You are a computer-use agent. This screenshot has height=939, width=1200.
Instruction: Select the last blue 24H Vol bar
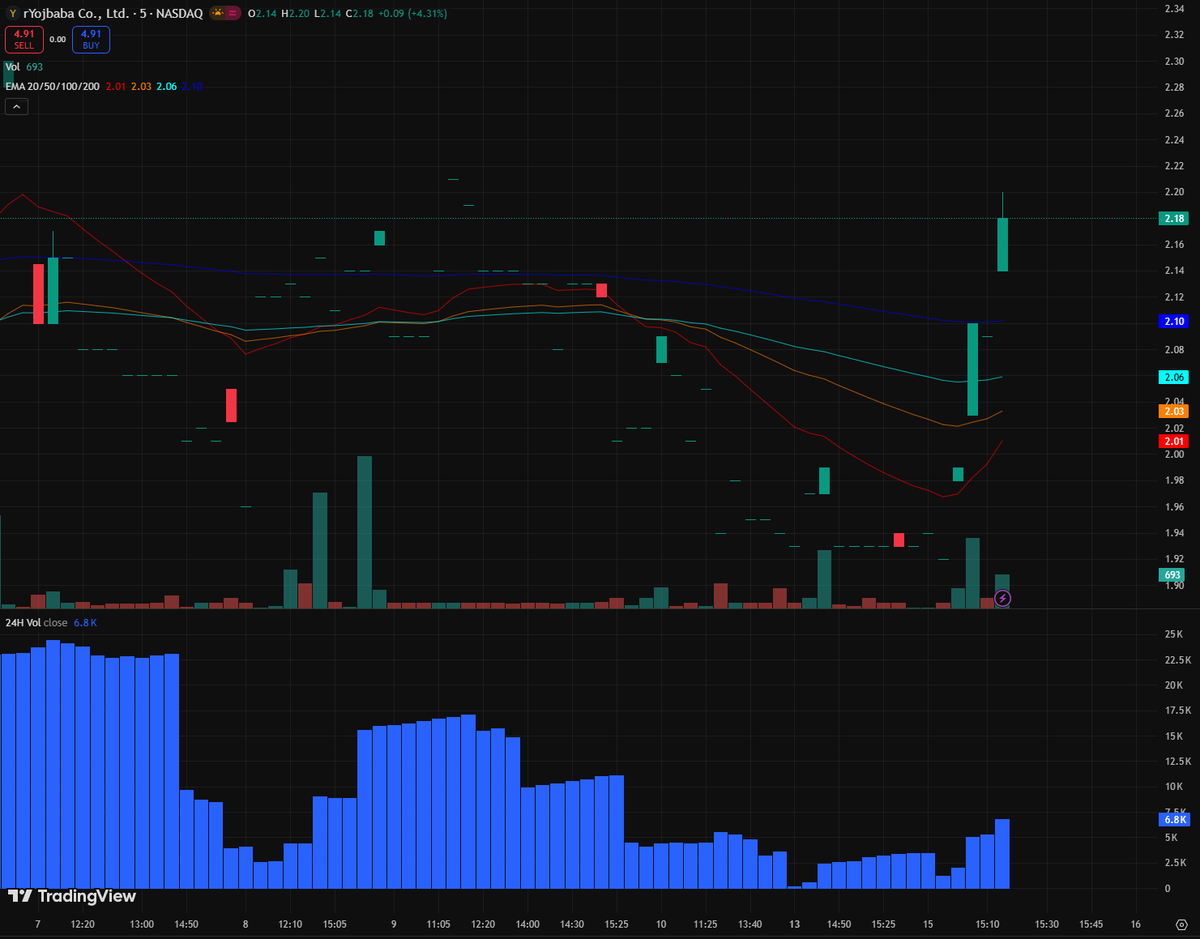click(1002, 854)
